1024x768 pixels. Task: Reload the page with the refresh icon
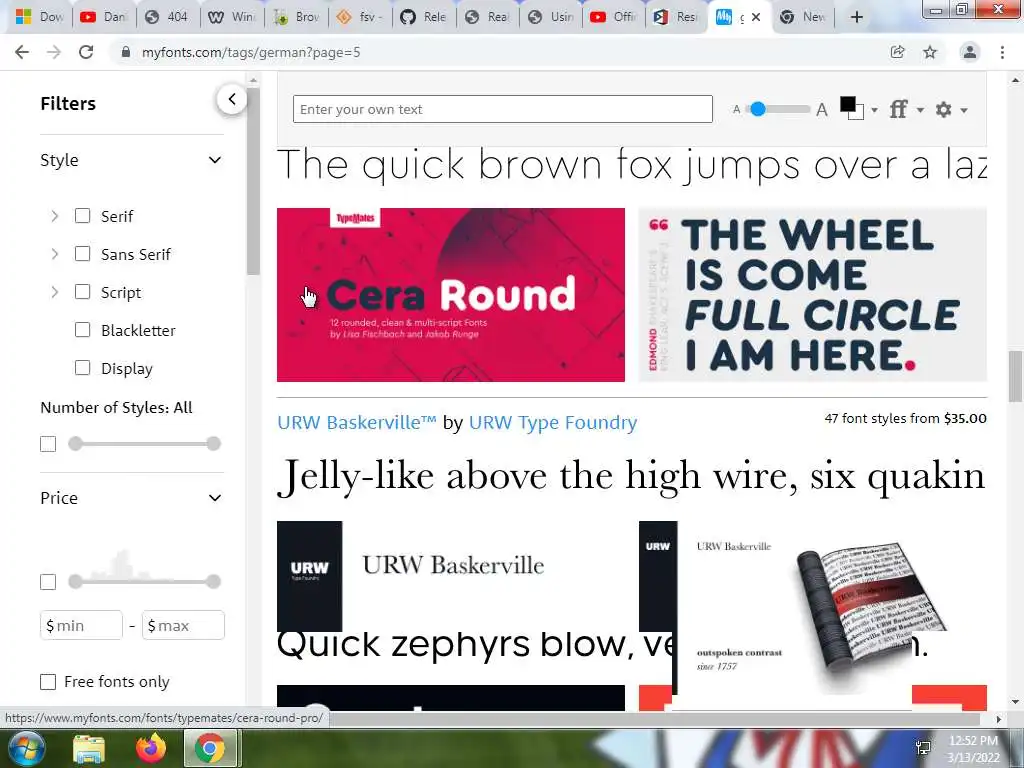coord(86,52)
